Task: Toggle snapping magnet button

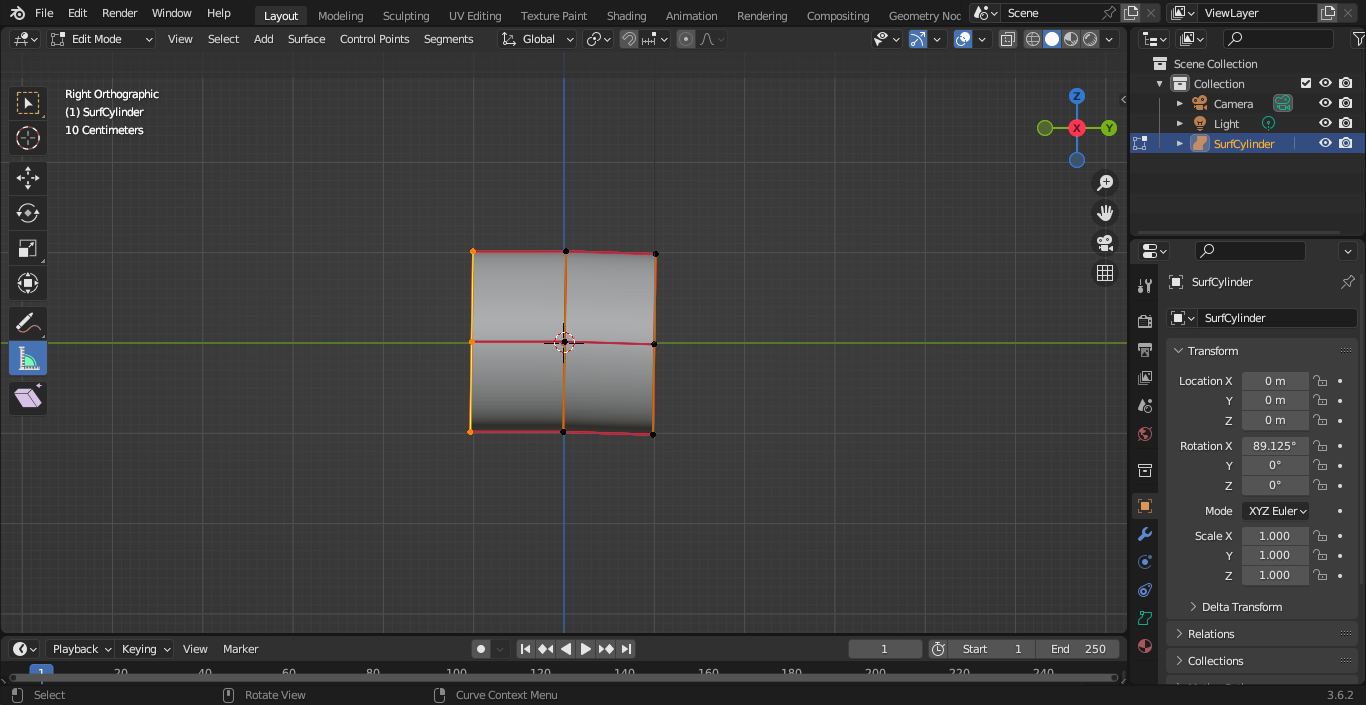Action: [629, 39]
